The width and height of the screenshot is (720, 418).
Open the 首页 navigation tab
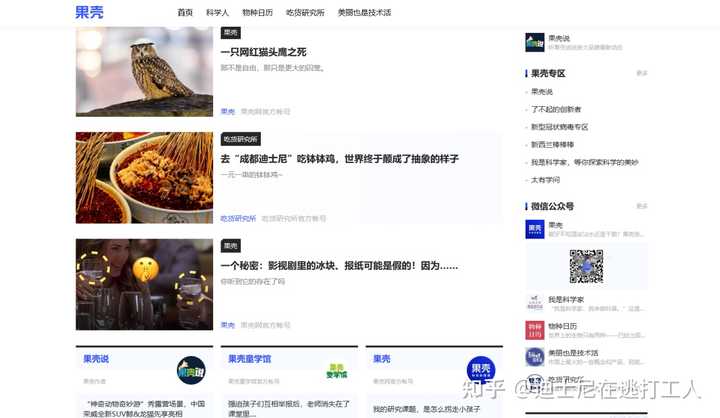pos(185,13)
